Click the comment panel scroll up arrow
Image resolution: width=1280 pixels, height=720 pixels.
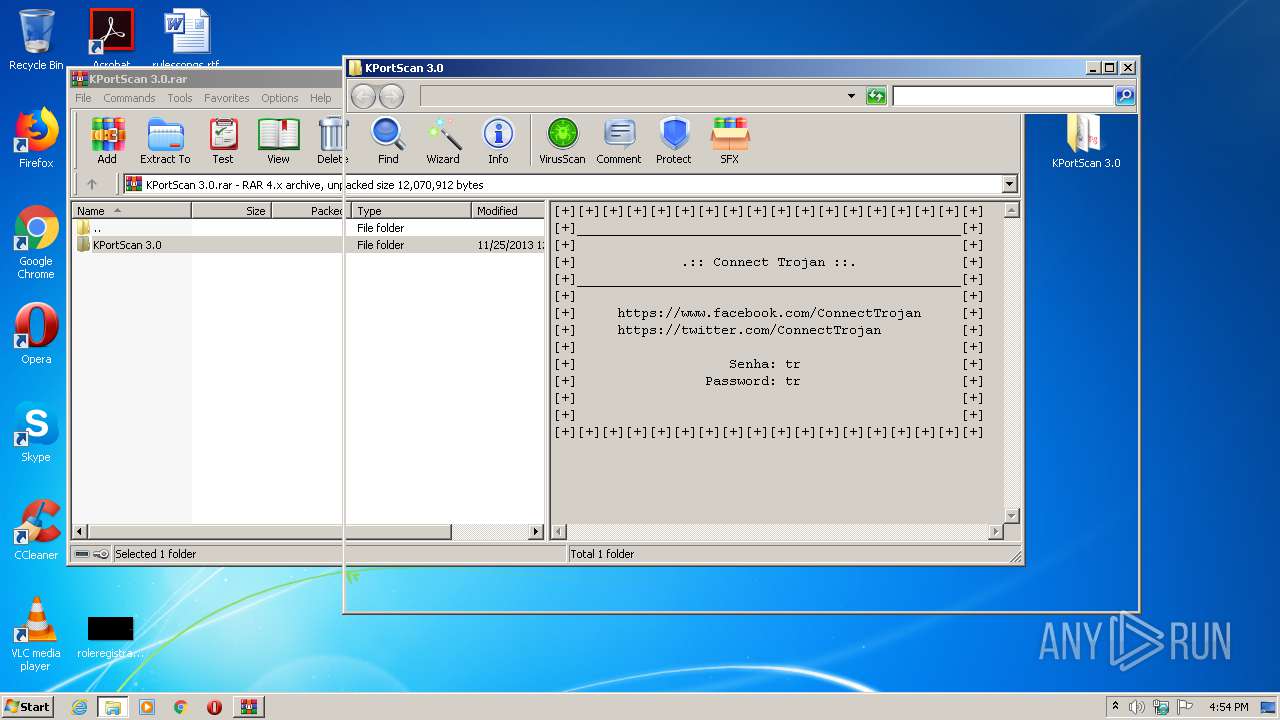coord(1011,211)
